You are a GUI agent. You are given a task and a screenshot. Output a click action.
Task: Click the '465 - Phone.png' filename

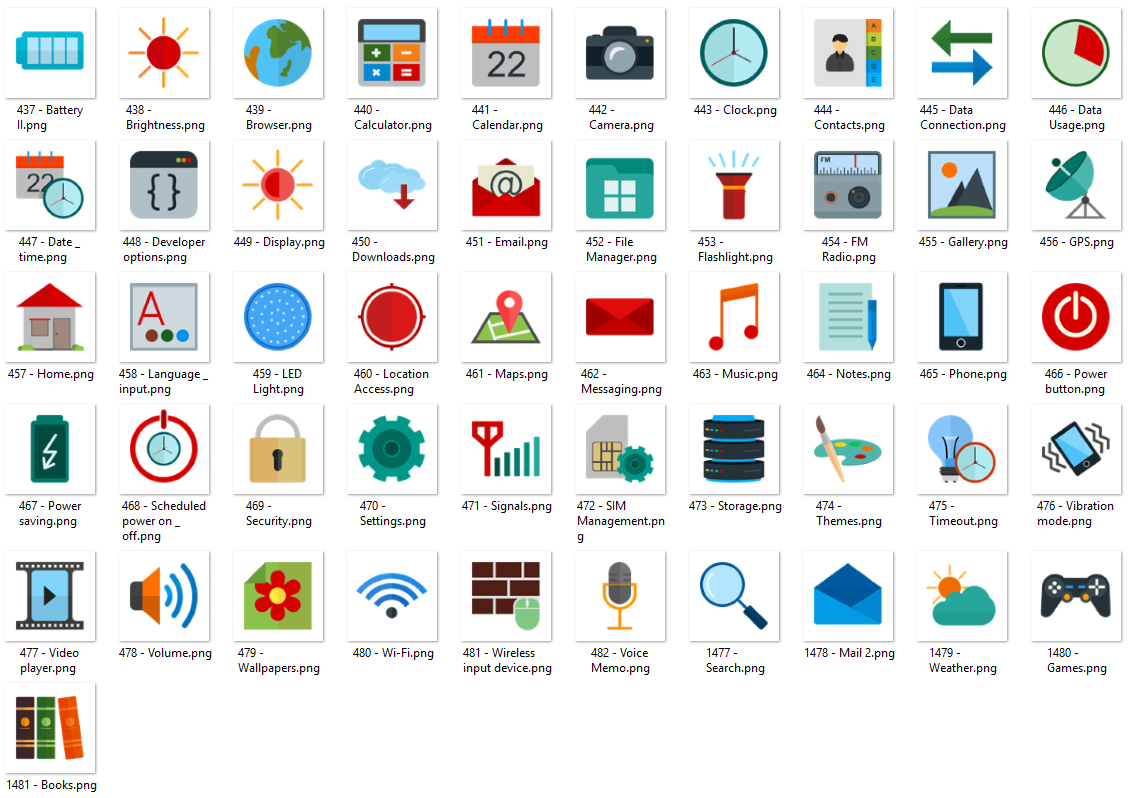point(963,374)
